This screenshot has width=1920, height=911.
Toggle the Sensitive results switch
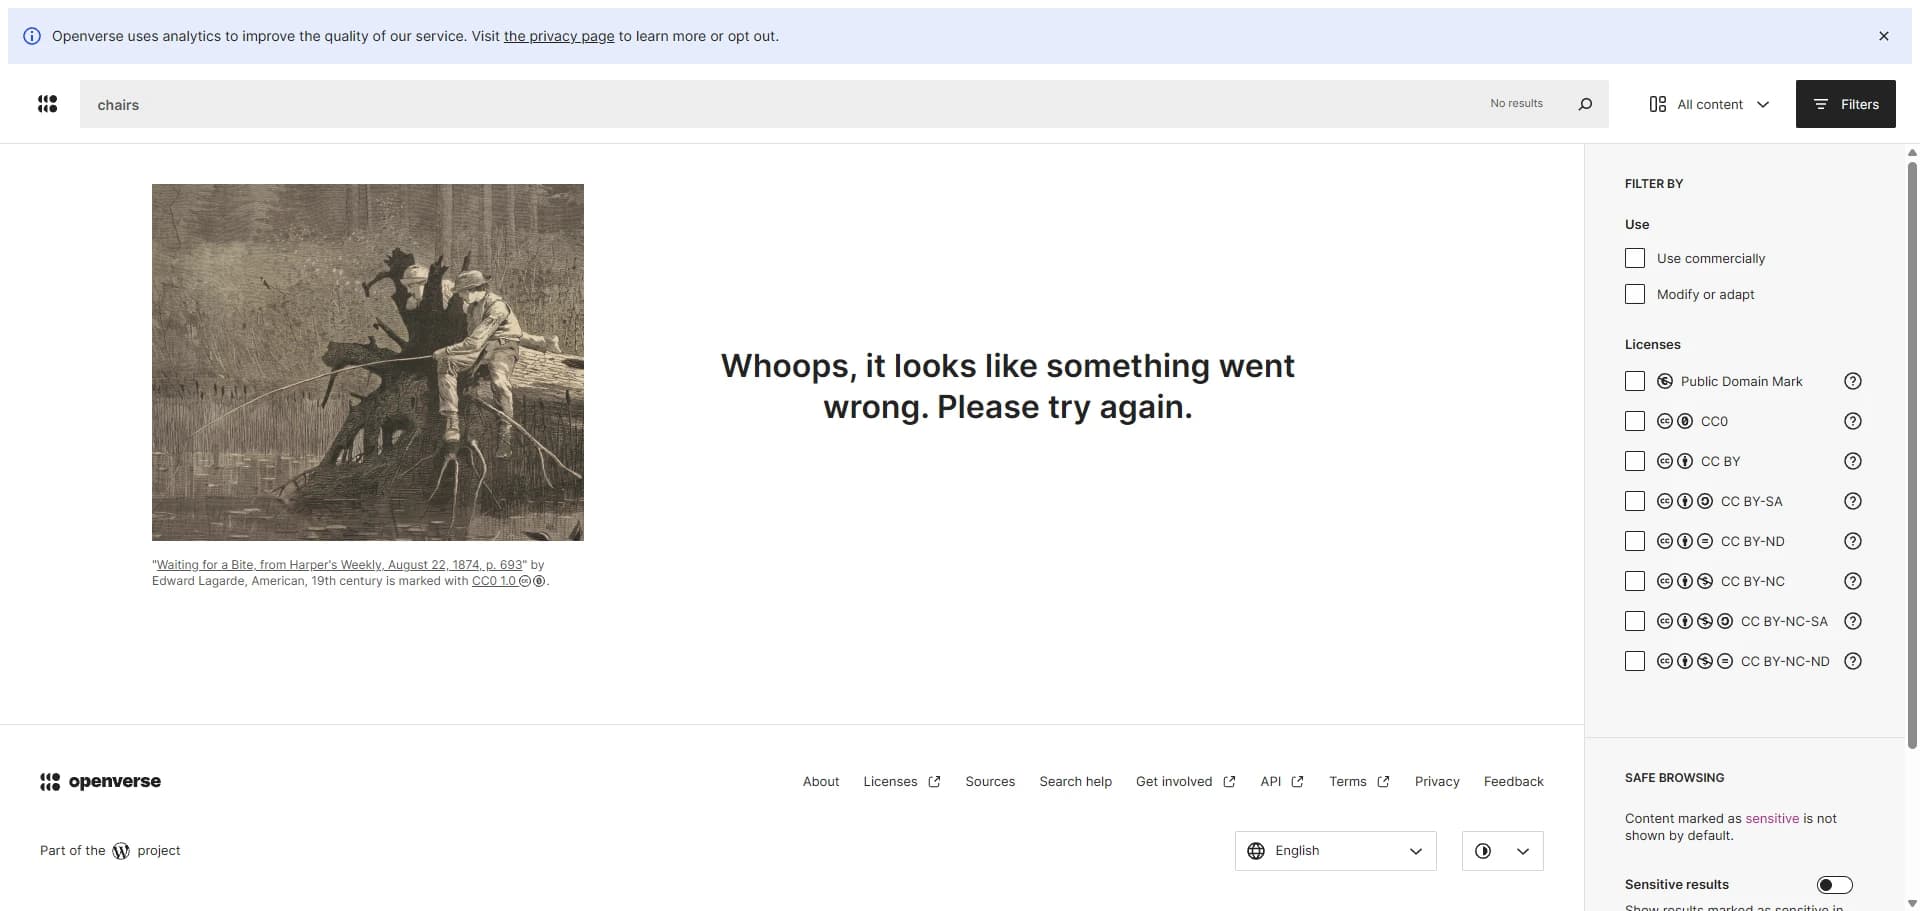coord(1835,885)
